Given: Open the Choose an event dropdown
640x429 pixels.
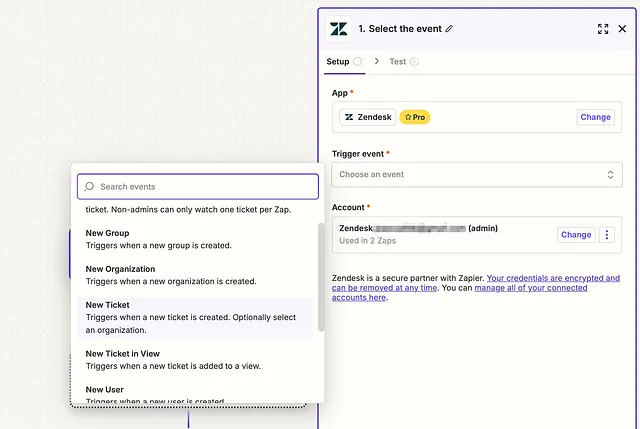Looking at the screenshot, I should click(x=477, y=175).
